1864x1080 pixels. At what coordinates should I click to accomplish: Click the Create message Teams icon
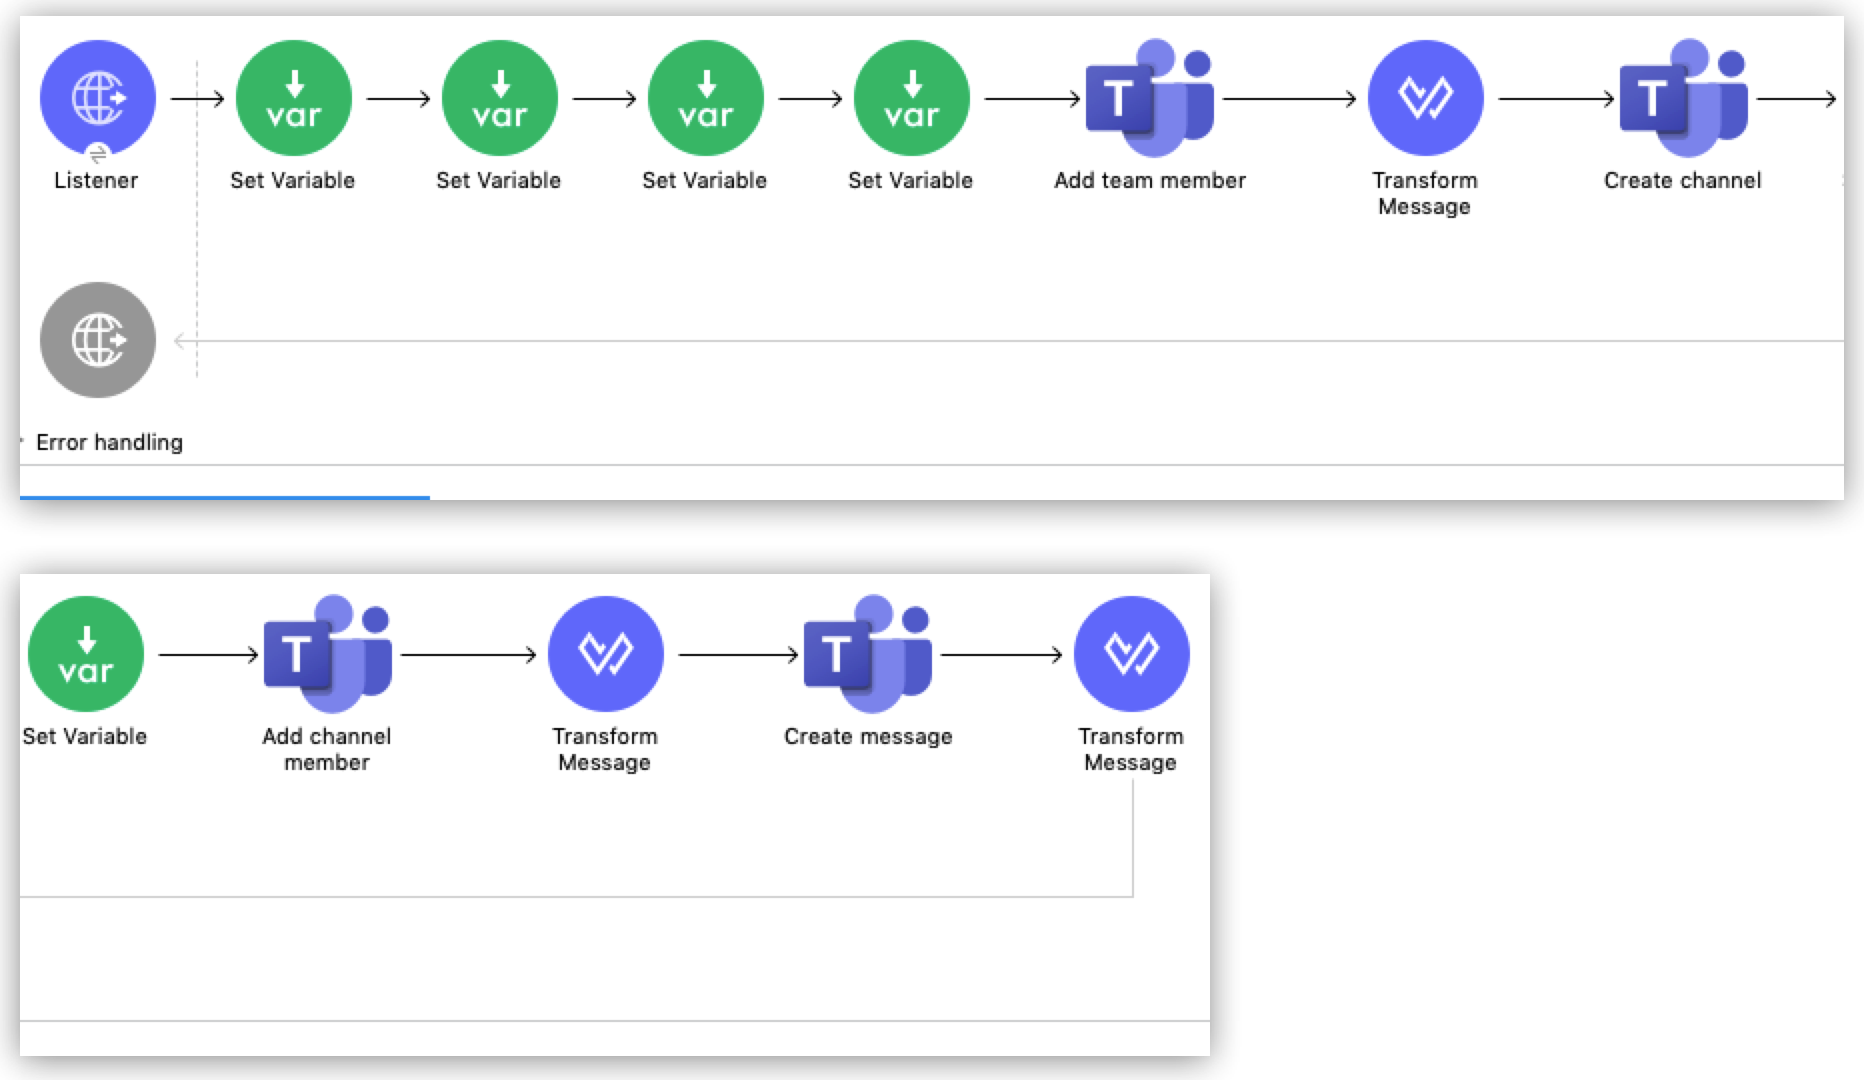point(867,654)
